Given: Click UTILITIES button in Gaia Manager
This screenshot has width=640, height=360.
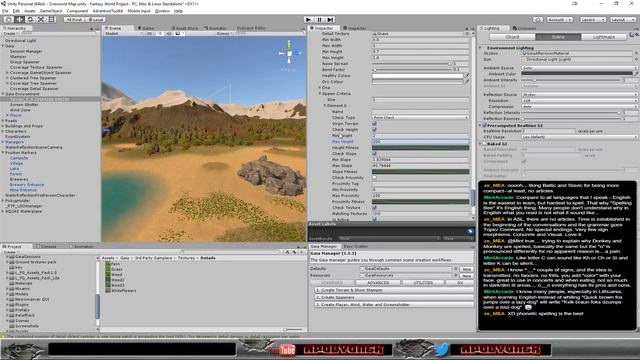Looking at the screenshot, I should pos(423,282).
